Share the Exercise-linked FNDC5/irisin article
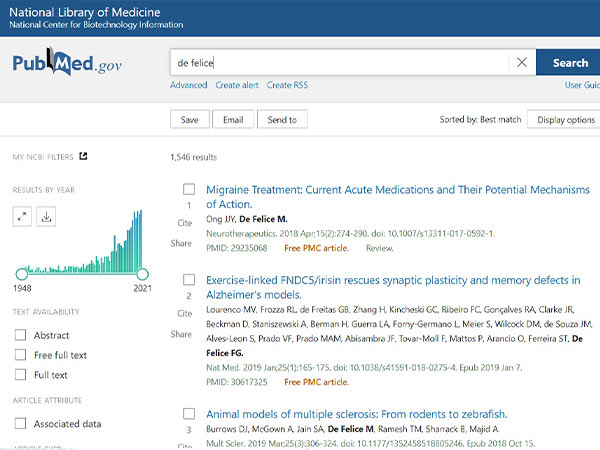Viewport: 600px width, 450px height. point(181,334)
